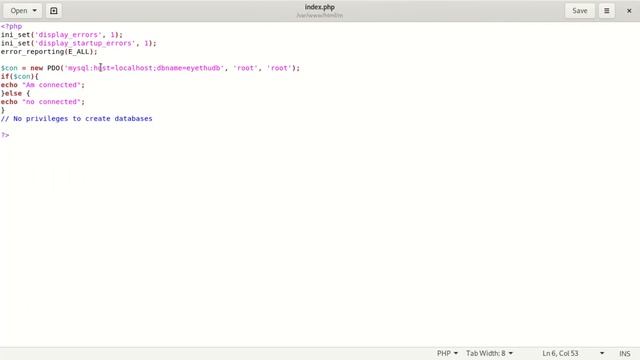Click the ini_set 'display_startup_errors' line
This screenshot has height=360, width=640.
[78, 43]
